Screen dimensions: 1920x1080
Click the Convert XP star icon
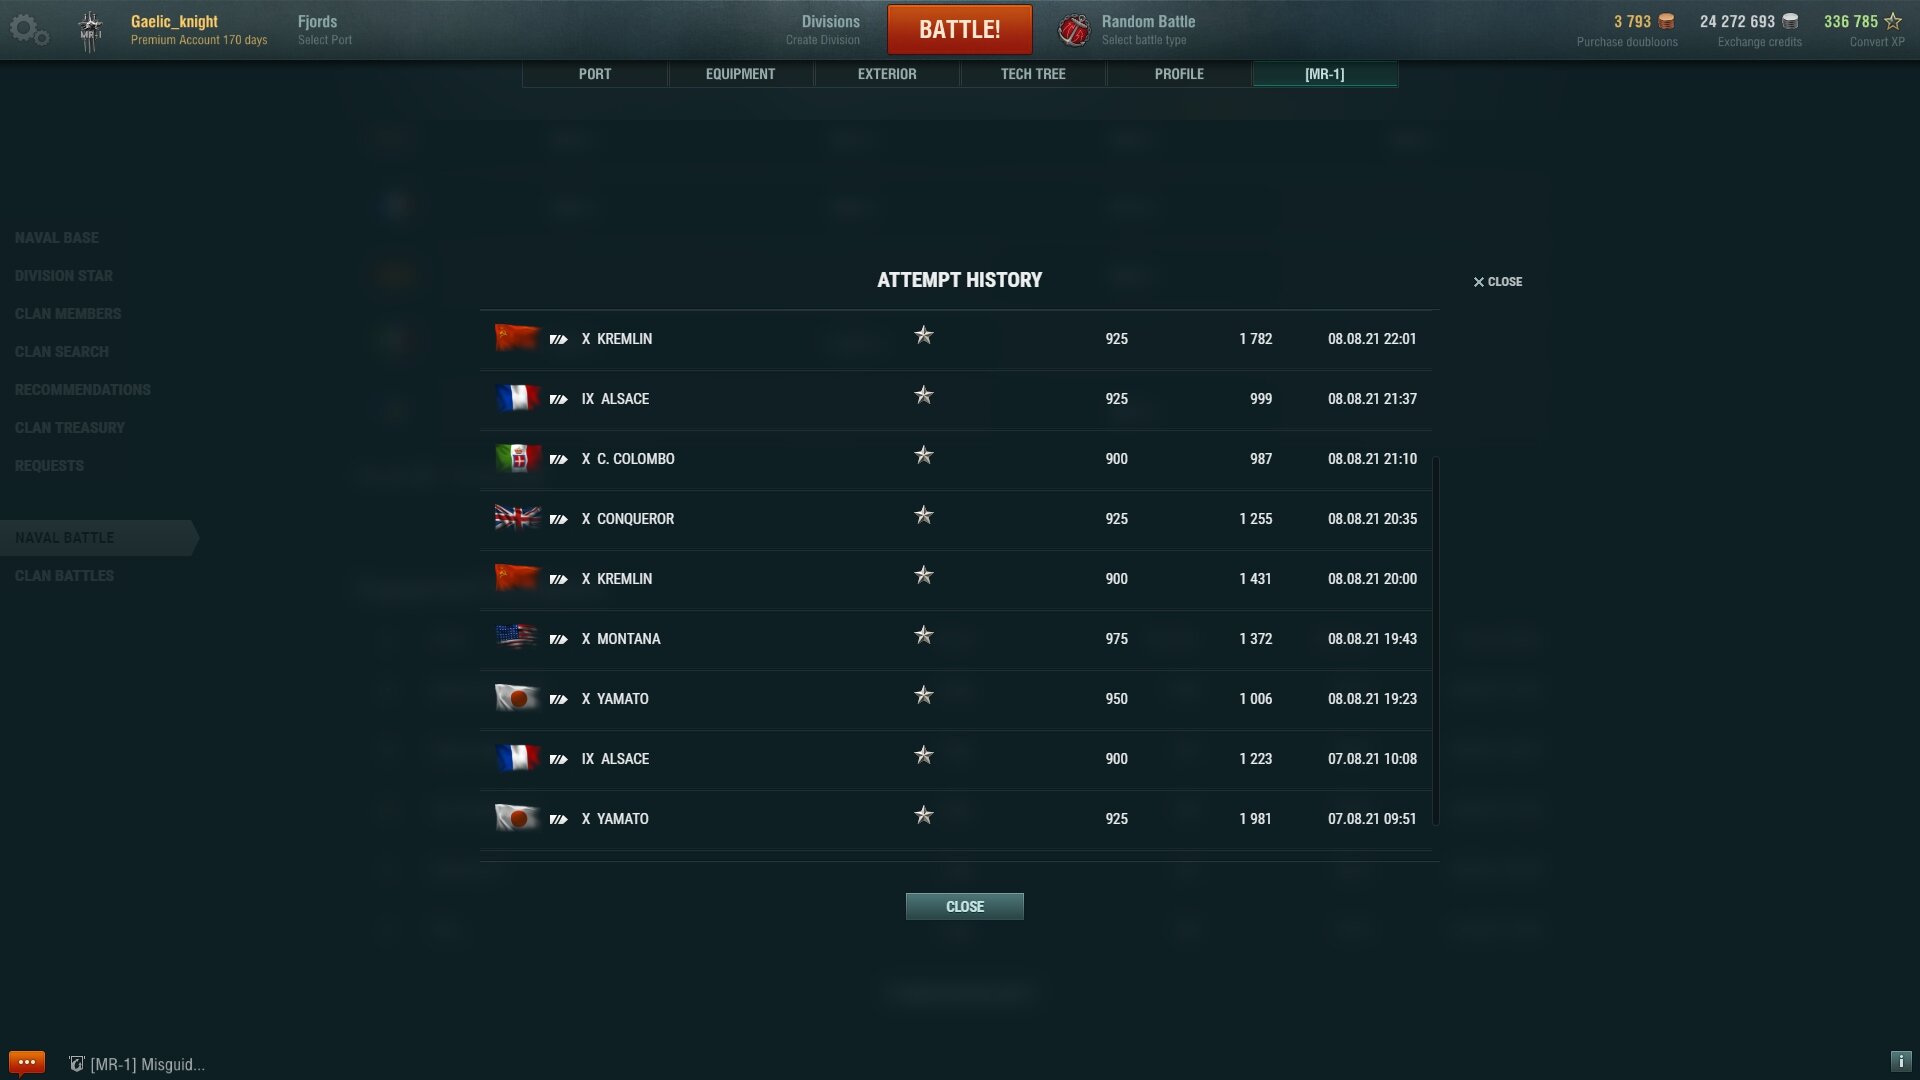1893,21
